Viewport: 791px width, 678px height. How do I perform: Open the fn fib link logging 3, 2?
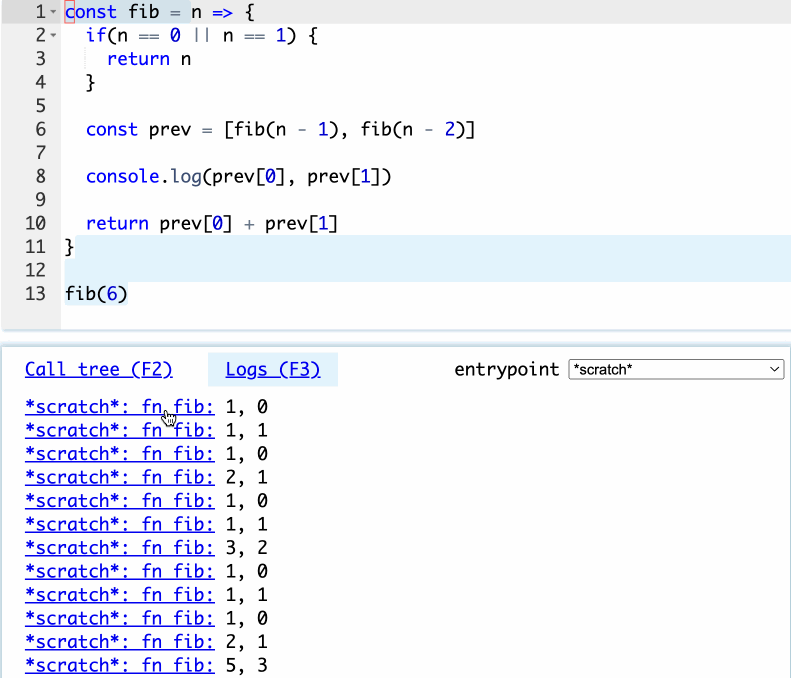point(119,548)
